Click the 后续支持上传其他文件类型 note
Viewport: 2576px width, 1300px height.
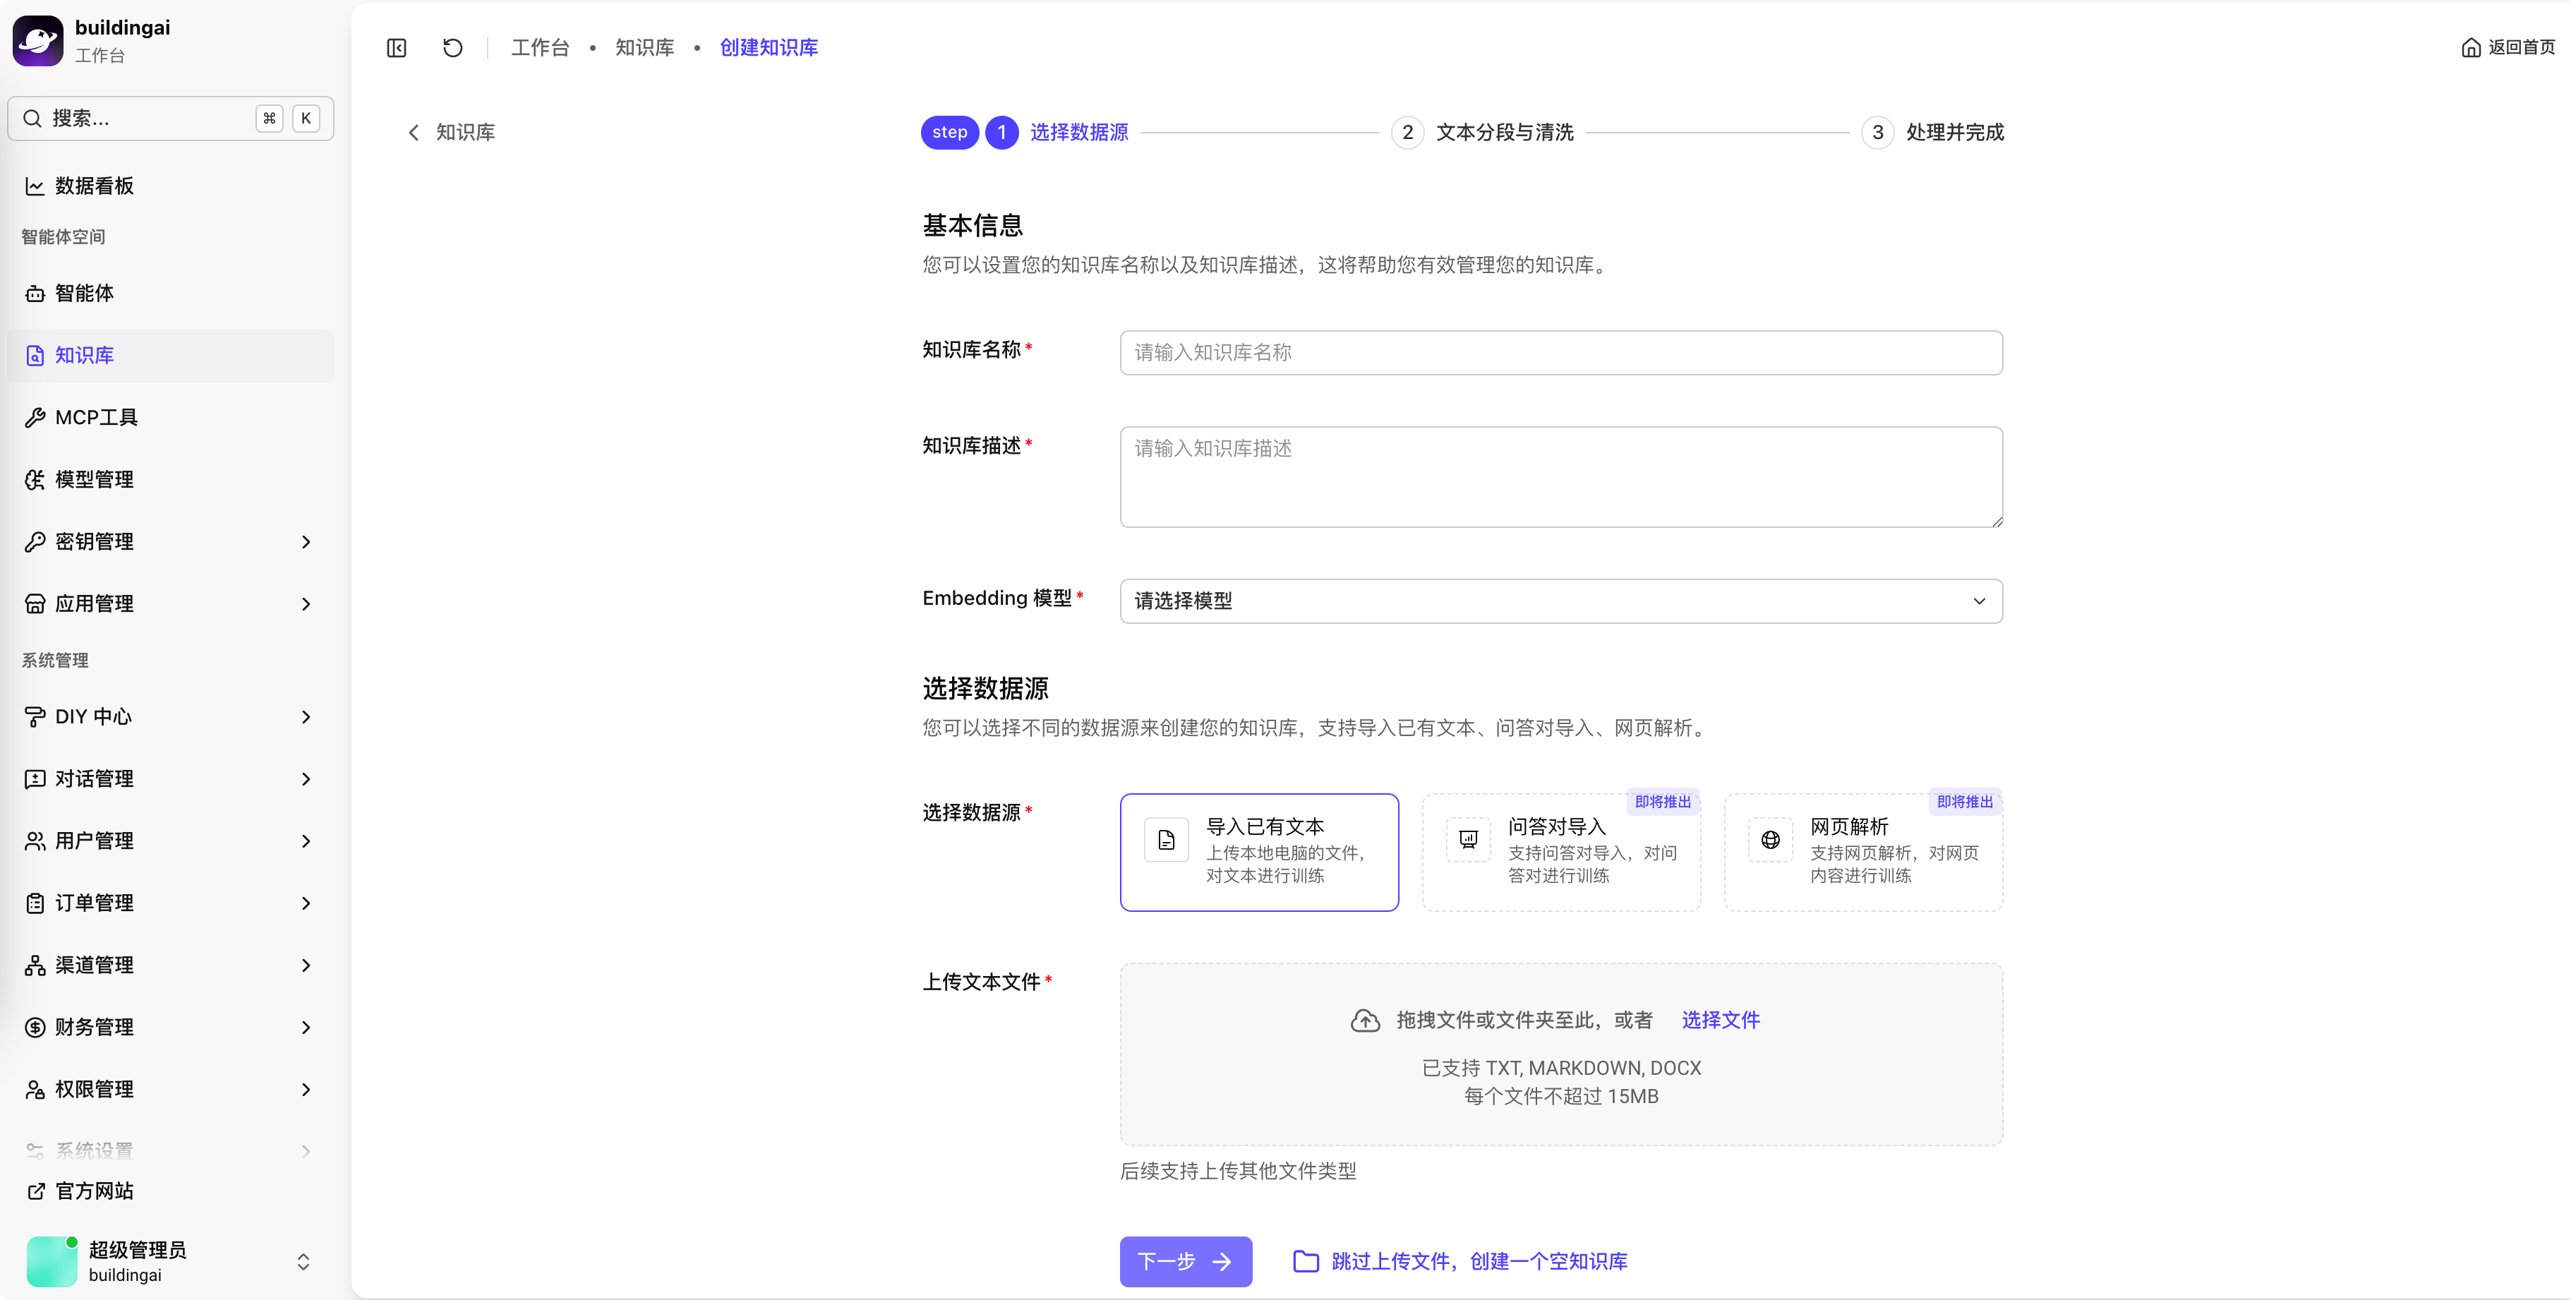click(x=1238, y=1171)
